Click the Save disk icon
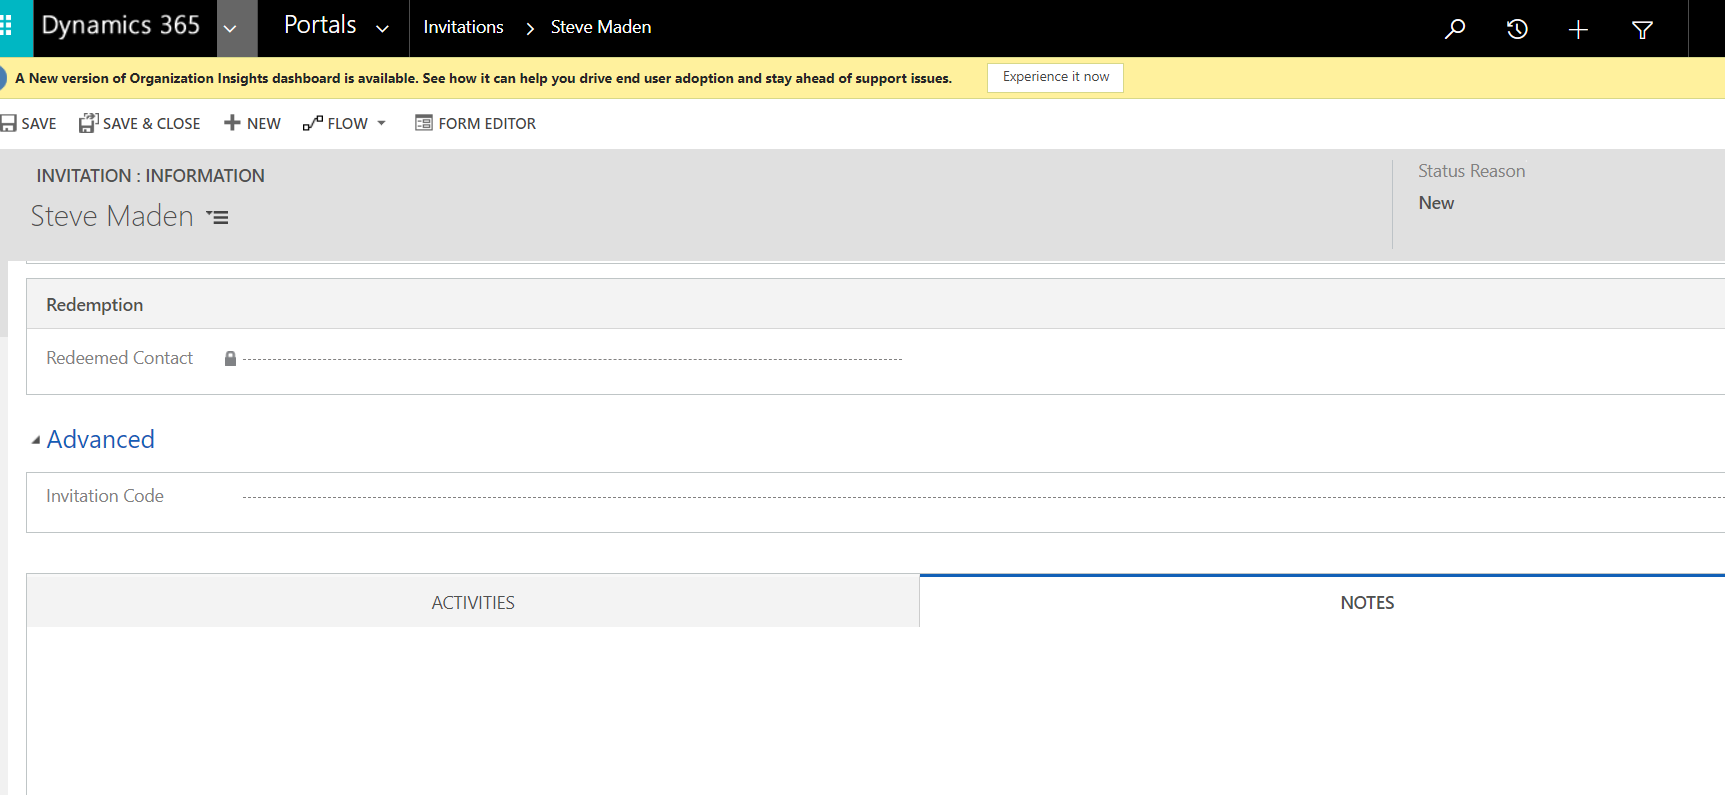The image size is (1725, 795). point(9,123)
